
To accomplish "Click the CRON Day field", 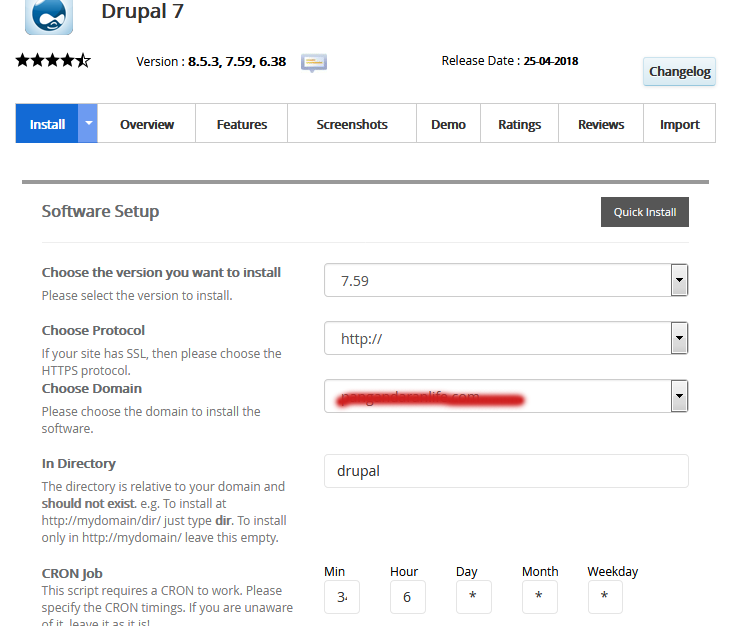I will click(x=473, y=597).
